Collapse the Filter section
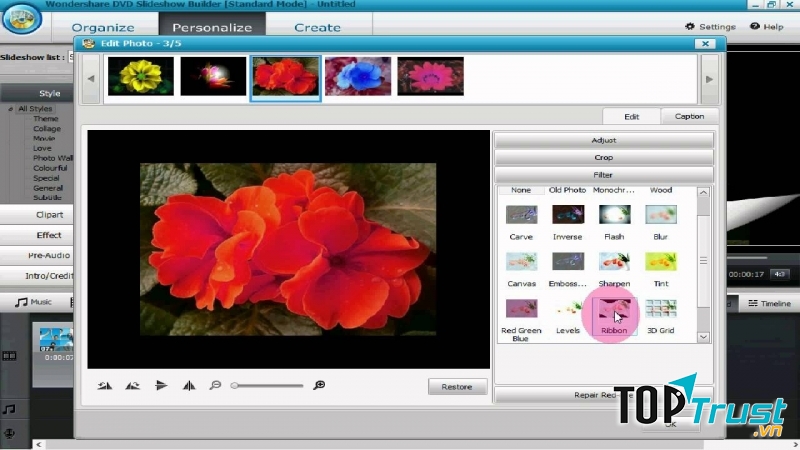 pyautogui.click(x=604, y=175)
